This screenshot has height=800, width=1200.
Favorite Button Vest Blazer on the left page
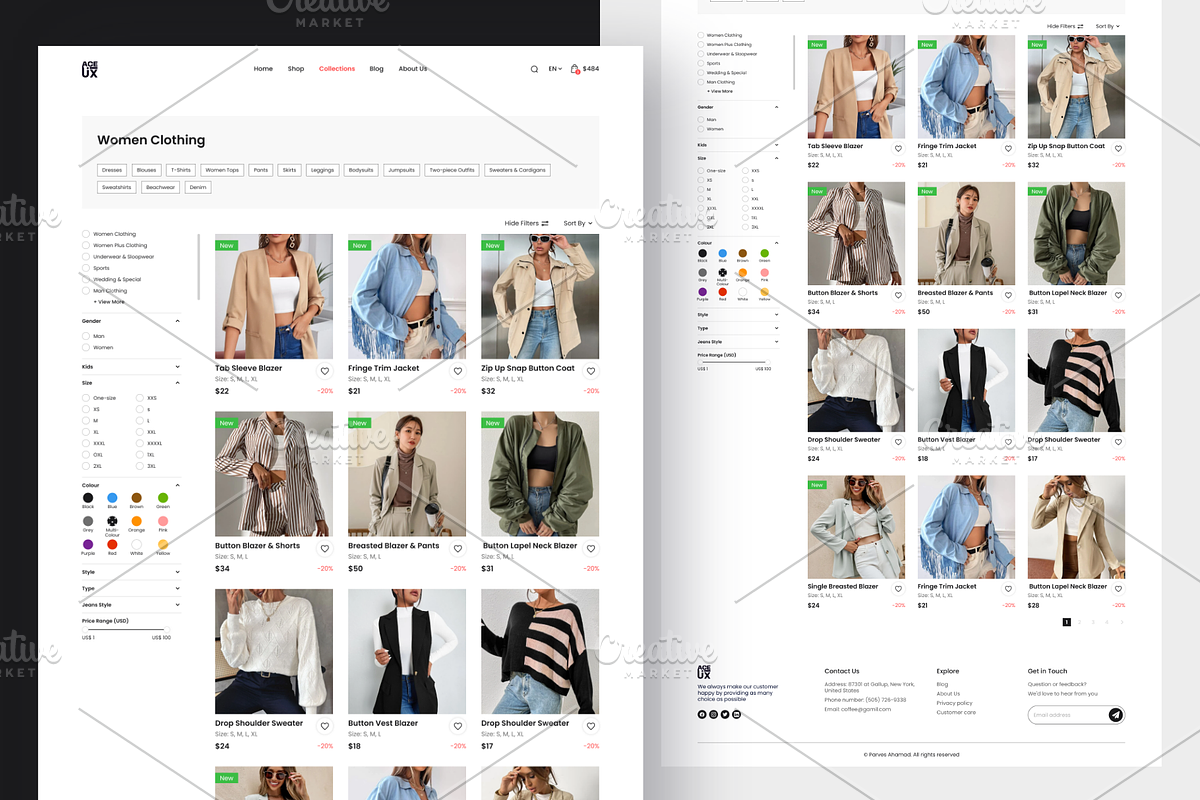tap(458, 726)
